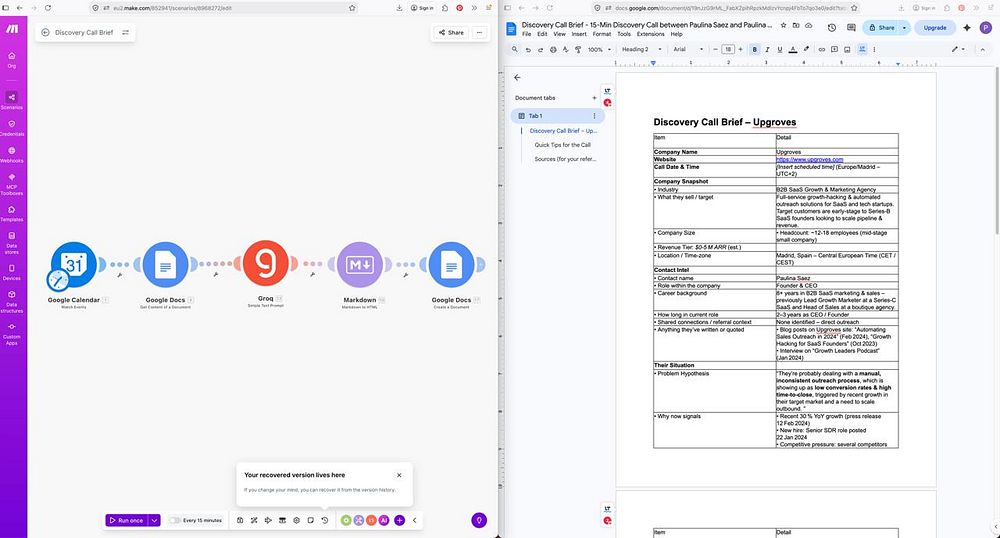Open the upgroves.com website link
This screenshot has width=1000, height=538.
pyautogui.click(x=809, y=159)
